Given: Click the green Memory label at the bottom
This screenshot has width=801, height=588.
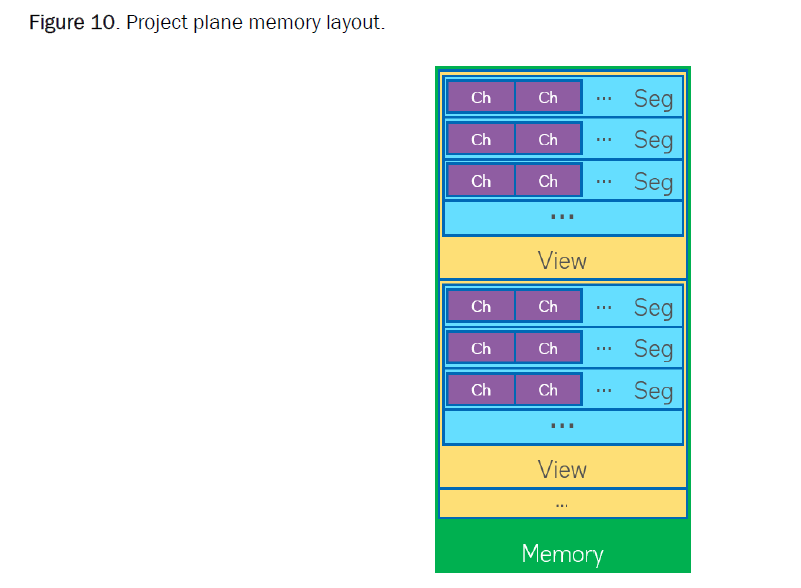Looking at the screenshot, I should coord(562,553).
